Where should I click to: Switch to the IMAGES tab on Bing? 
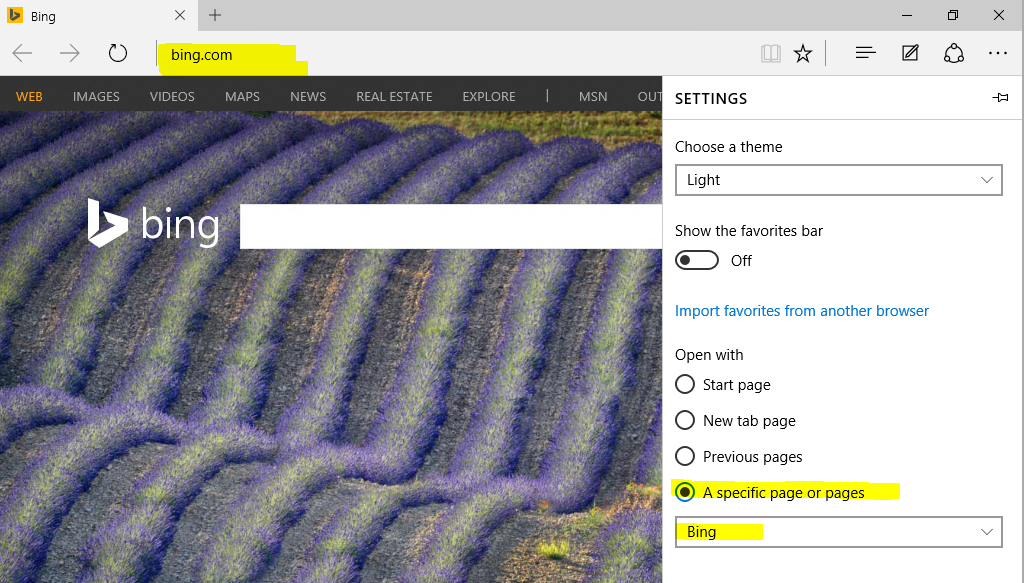click(96, 97)
